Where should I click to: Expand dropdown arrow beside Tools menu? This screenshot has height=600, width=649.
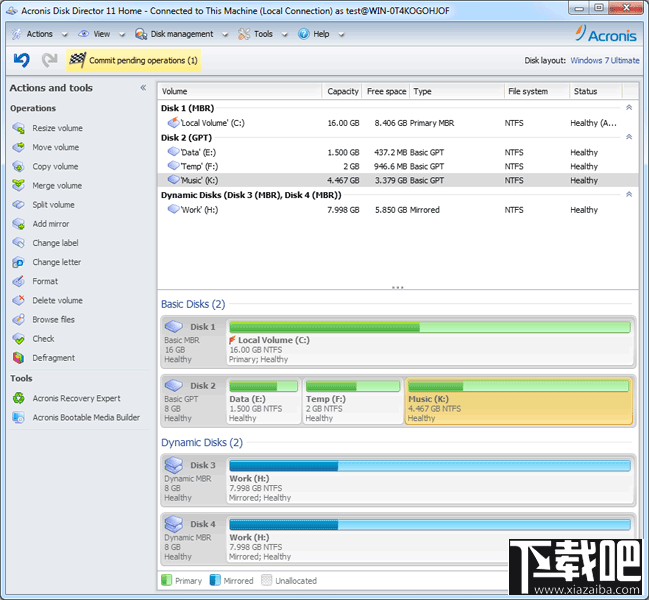point(285,35)
